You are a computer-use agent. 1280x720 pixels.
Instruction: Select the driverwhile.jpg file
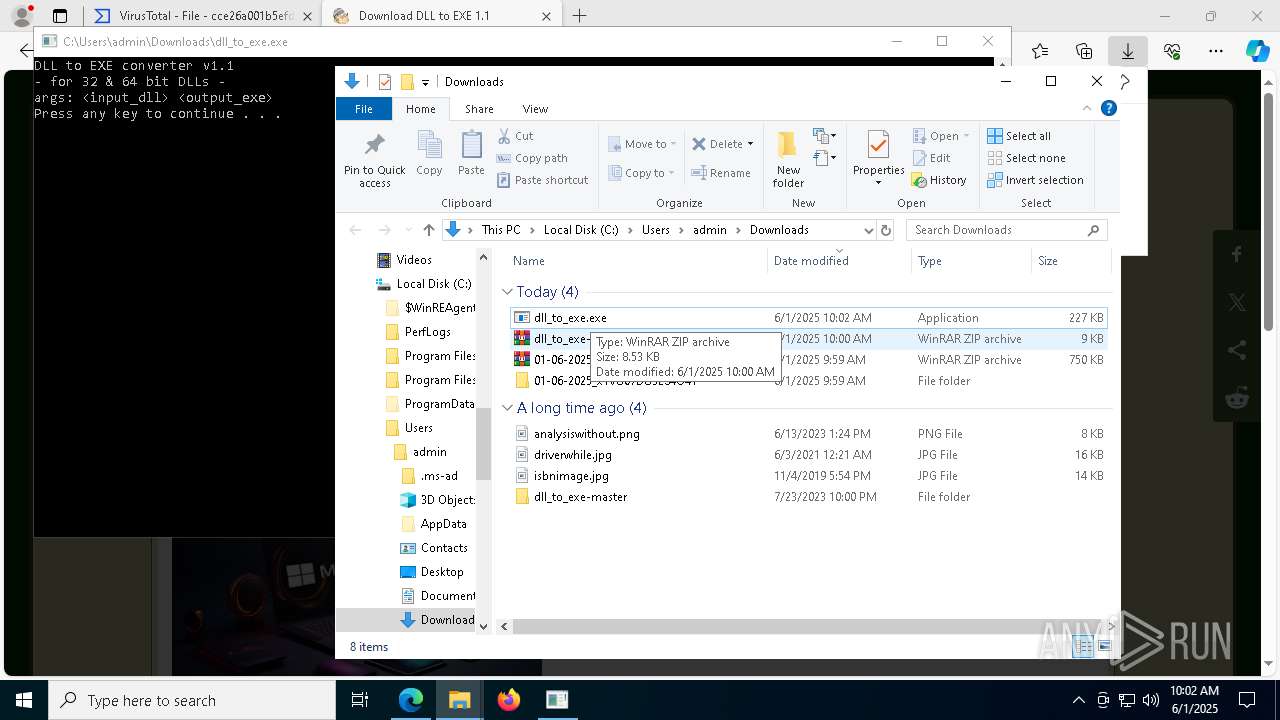808,455
